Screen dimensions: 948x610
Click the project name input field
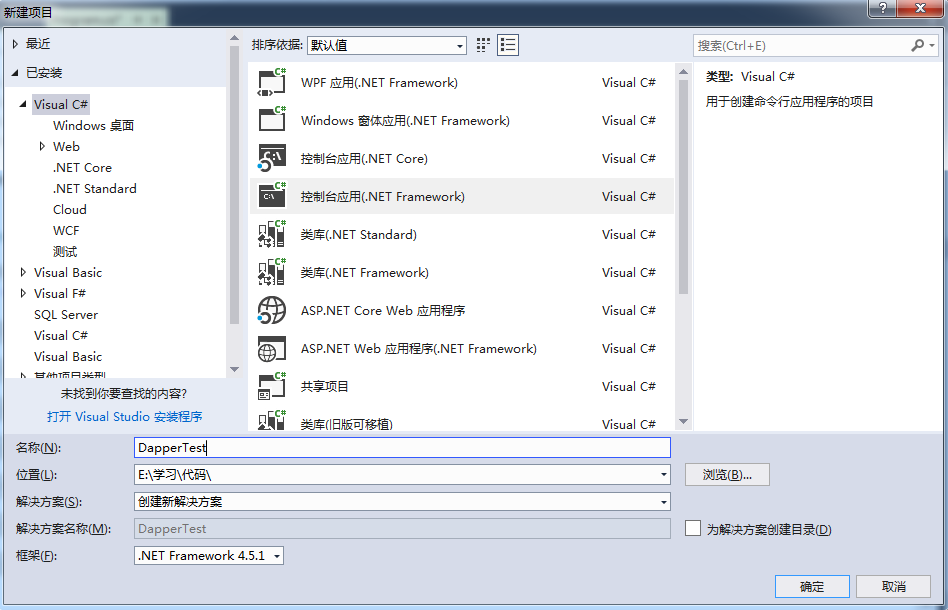[x=402, y=447]
